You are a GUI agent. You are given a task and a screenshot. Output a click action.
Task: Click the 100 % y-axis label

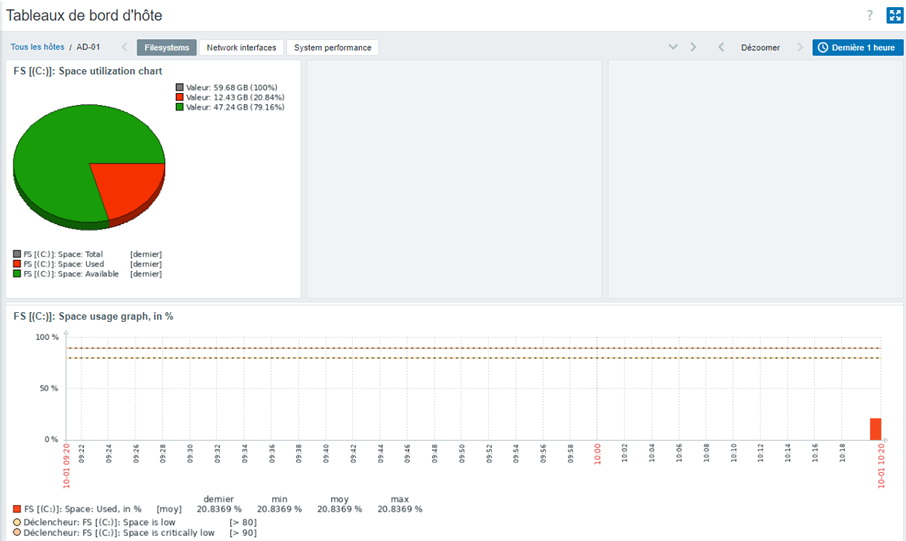47,337
